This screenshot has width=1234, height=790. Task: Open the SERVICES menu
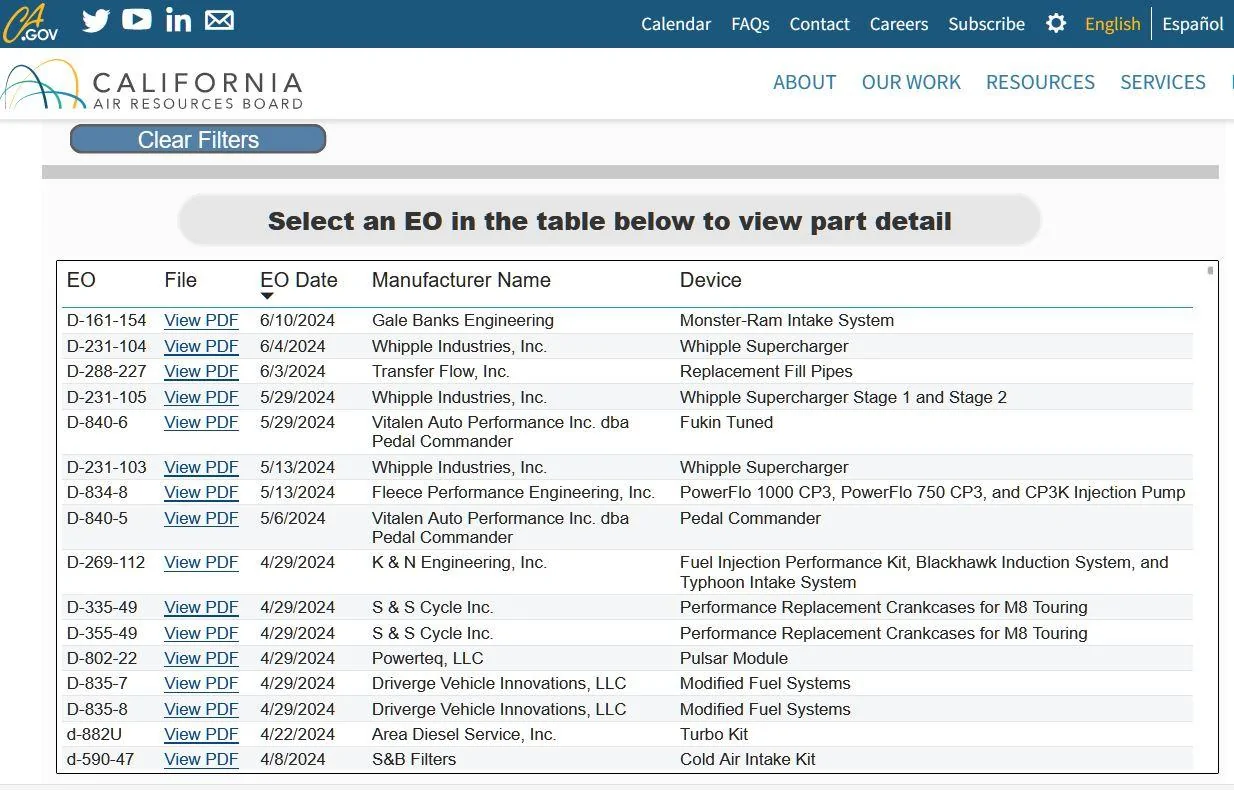pyautogui.click(x=1163, y=82)
